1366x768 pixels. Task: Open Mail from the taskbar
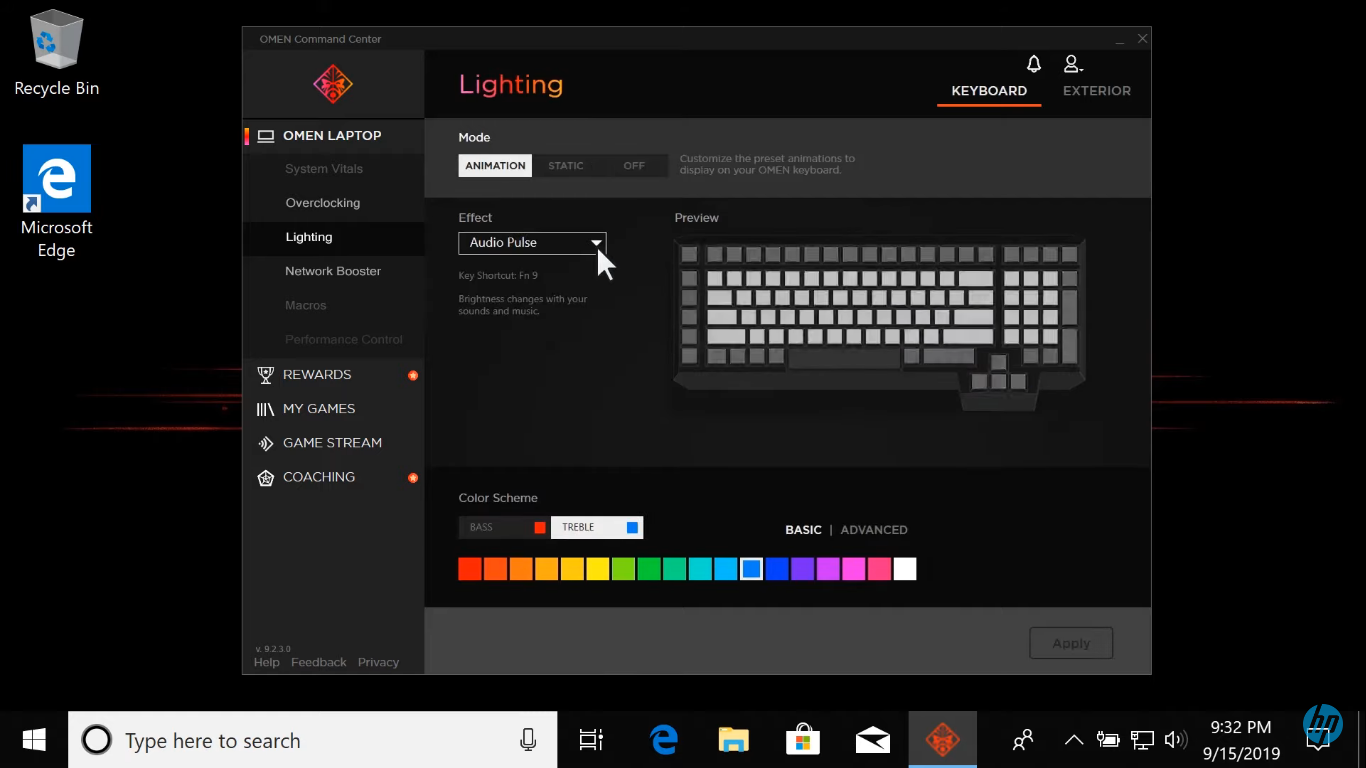[873, 740]
